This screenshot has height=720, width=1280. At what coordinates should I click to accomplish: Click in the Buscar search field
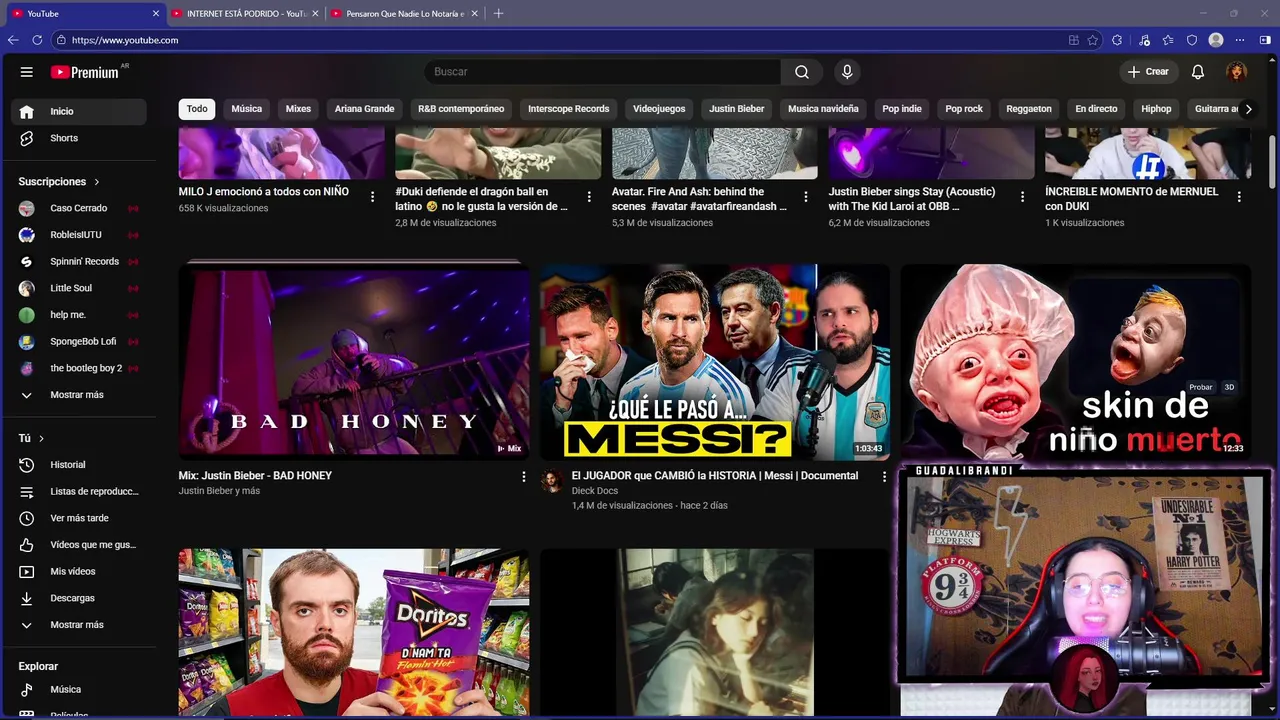click(603, 72)
